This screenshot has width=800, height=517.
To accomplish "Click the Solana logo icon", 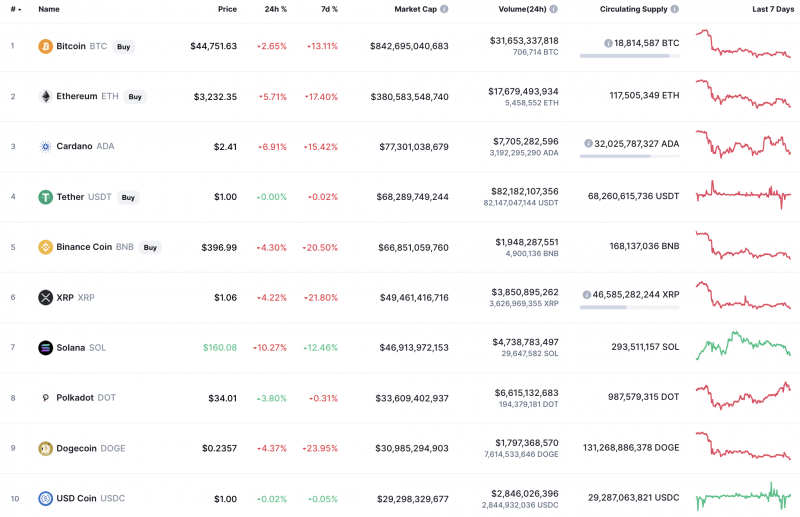I will coord(45,347).
